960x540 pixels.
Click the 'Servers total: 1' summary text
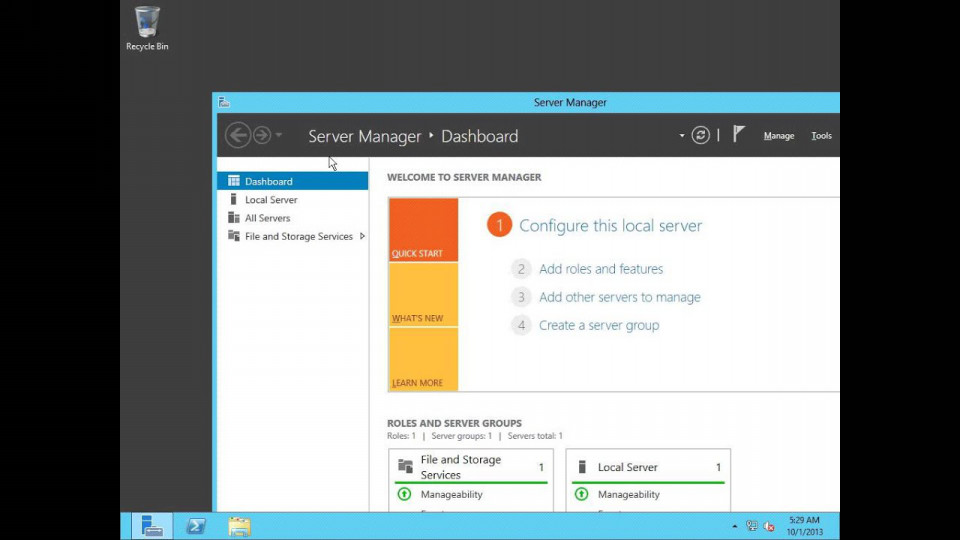coord(535,436)
